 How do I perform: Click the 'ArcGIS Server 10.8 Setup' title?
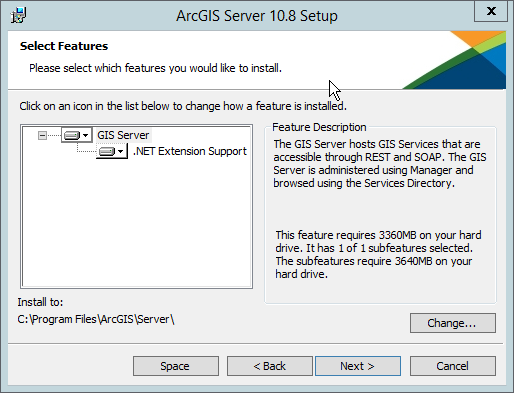click(257, 16)
